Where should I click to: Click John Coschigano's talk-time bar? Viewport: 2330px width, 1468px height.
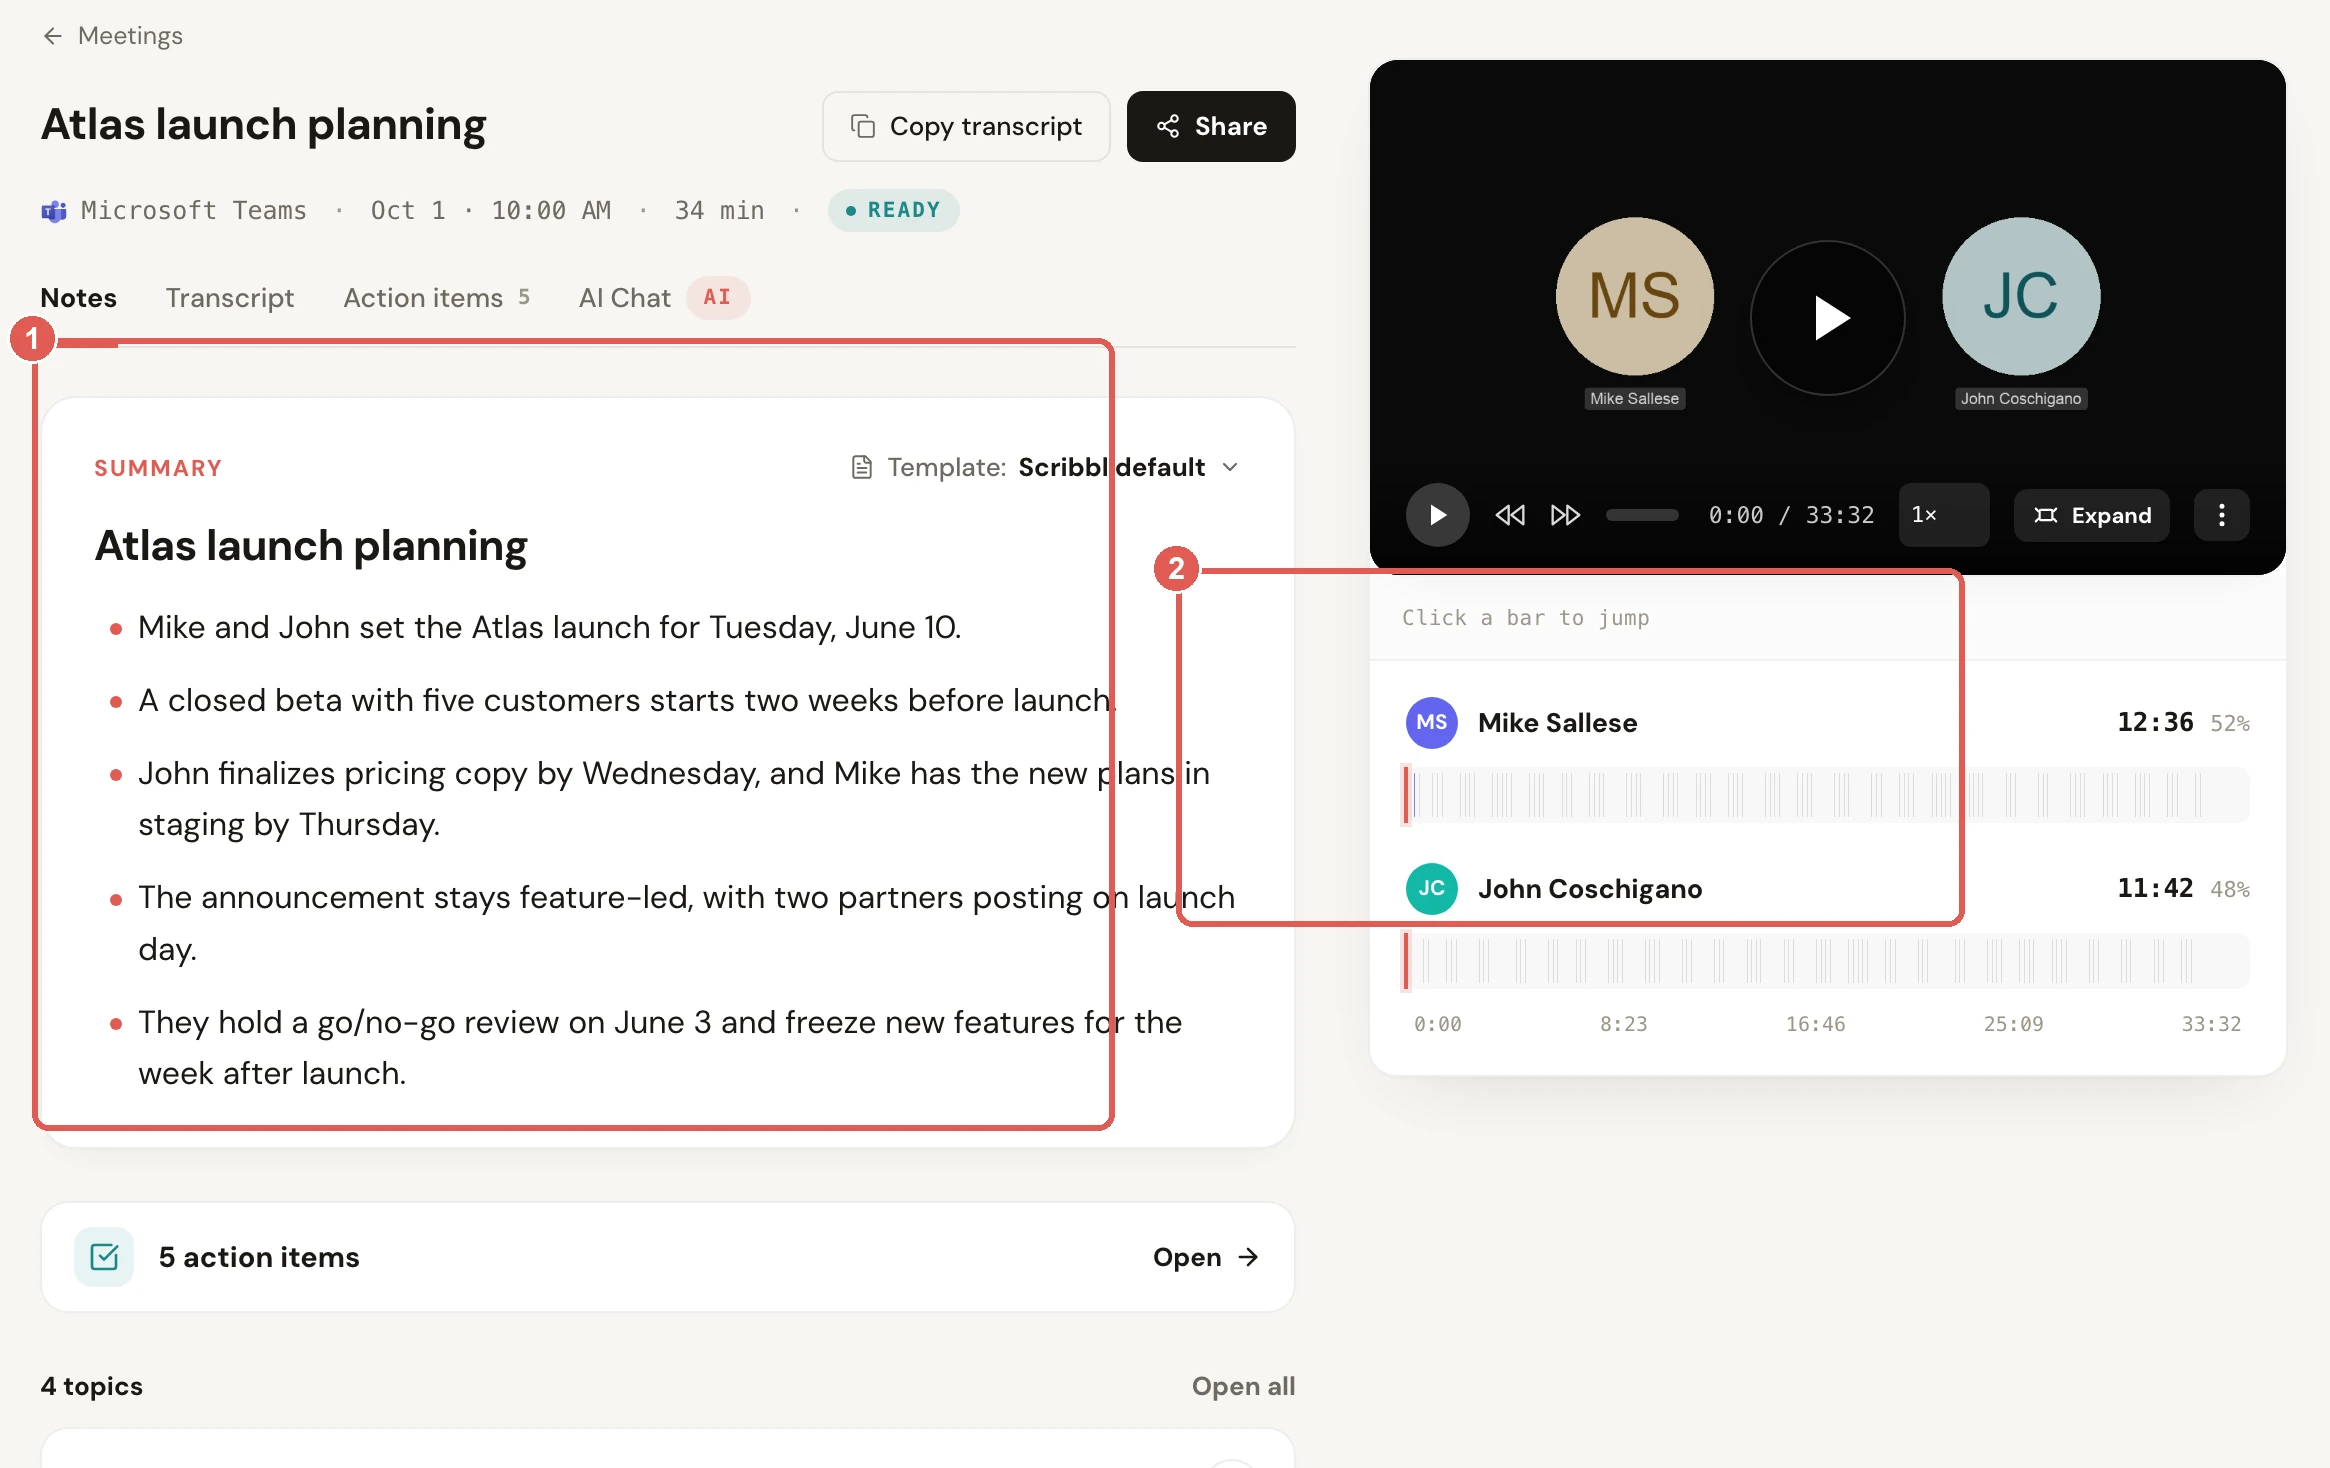tap(1827, 962)
